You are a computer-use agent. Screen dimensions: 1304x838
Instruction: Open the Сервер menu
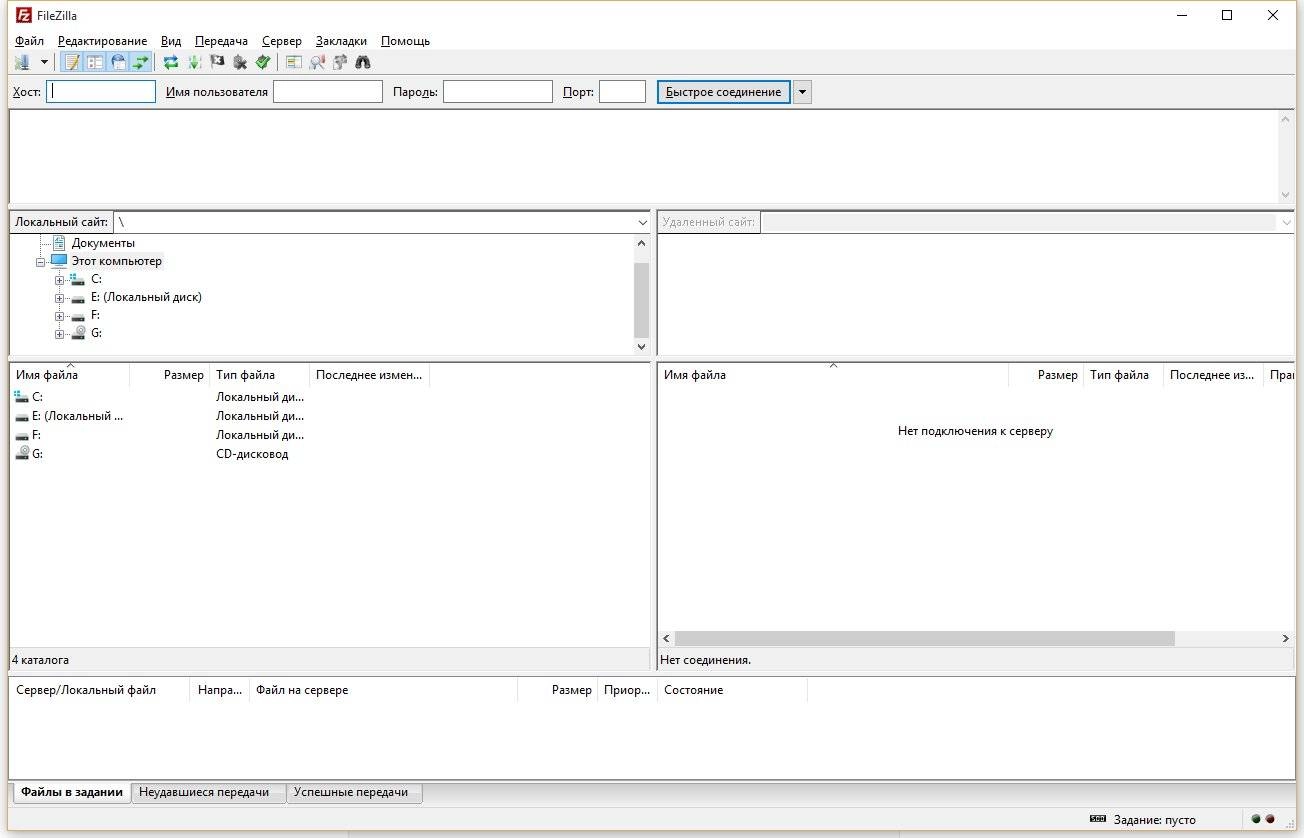282,41
